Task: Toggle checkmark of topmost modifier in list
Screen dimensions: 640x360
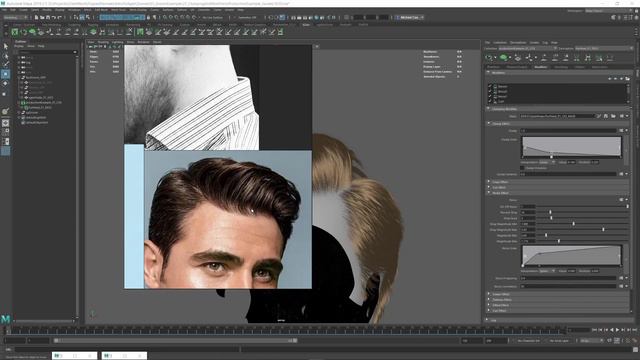Action: [x=490, y=87]
